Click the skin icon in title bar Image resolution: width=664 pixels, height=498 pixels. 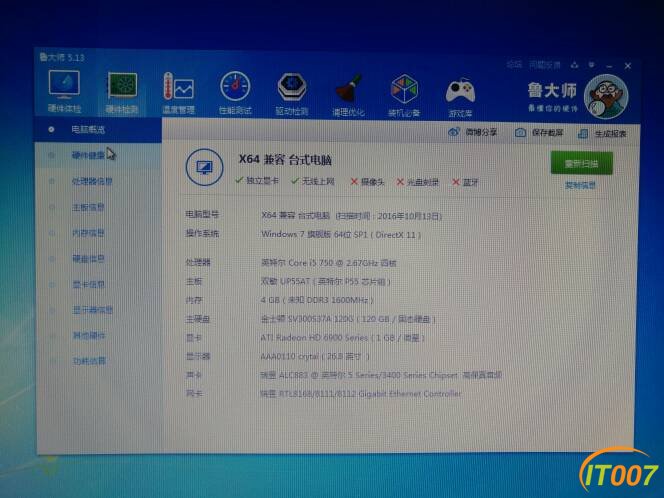[574, 65]
